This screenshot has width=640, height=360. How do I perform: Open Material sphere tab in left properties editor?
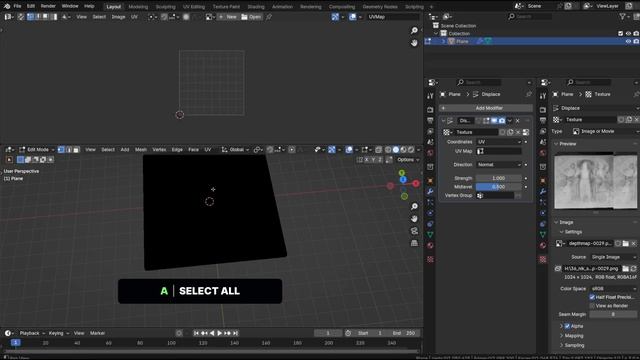pos(430,245)
